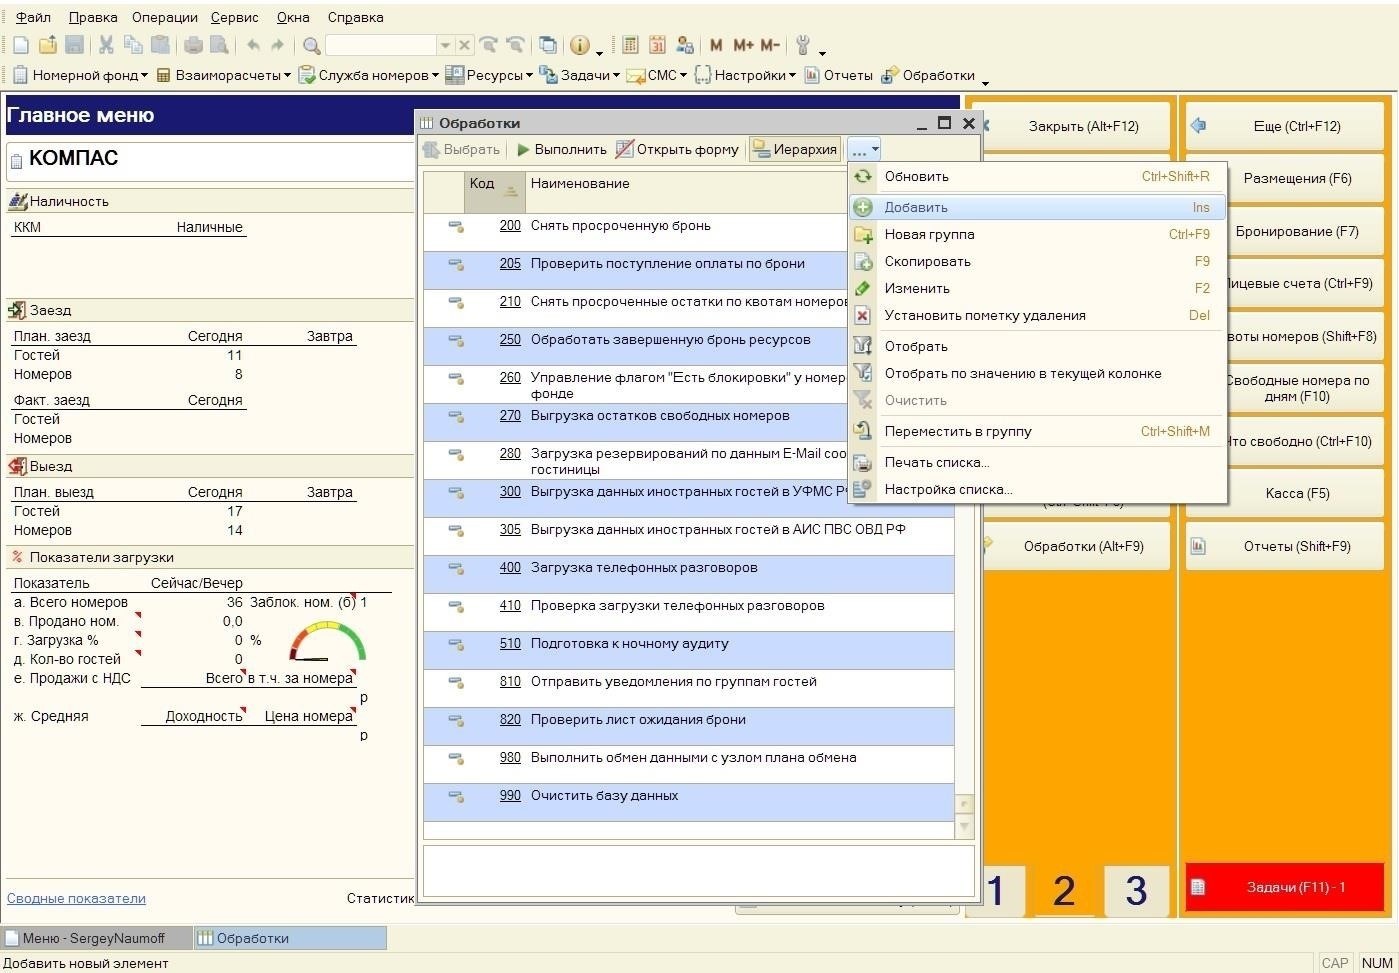Image resolution: width=1399 pixels, height=973 pixels.
Task: Click the windows list toolbar icon
Action: (548, 45)
